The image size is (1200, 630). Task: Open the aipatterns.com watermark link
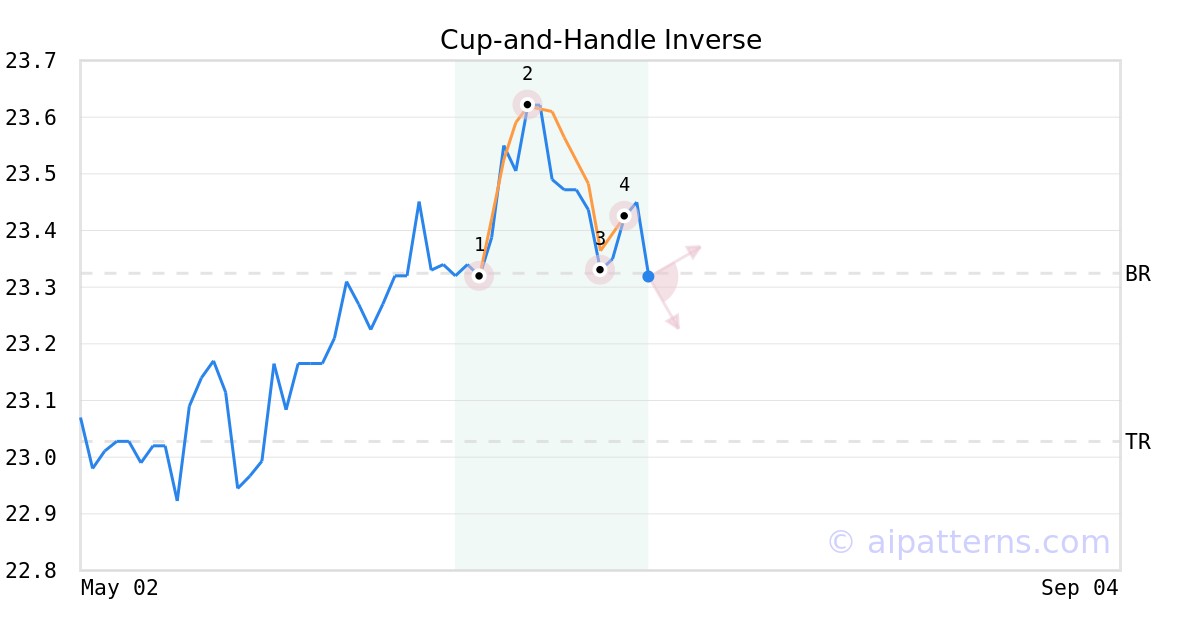968,542
